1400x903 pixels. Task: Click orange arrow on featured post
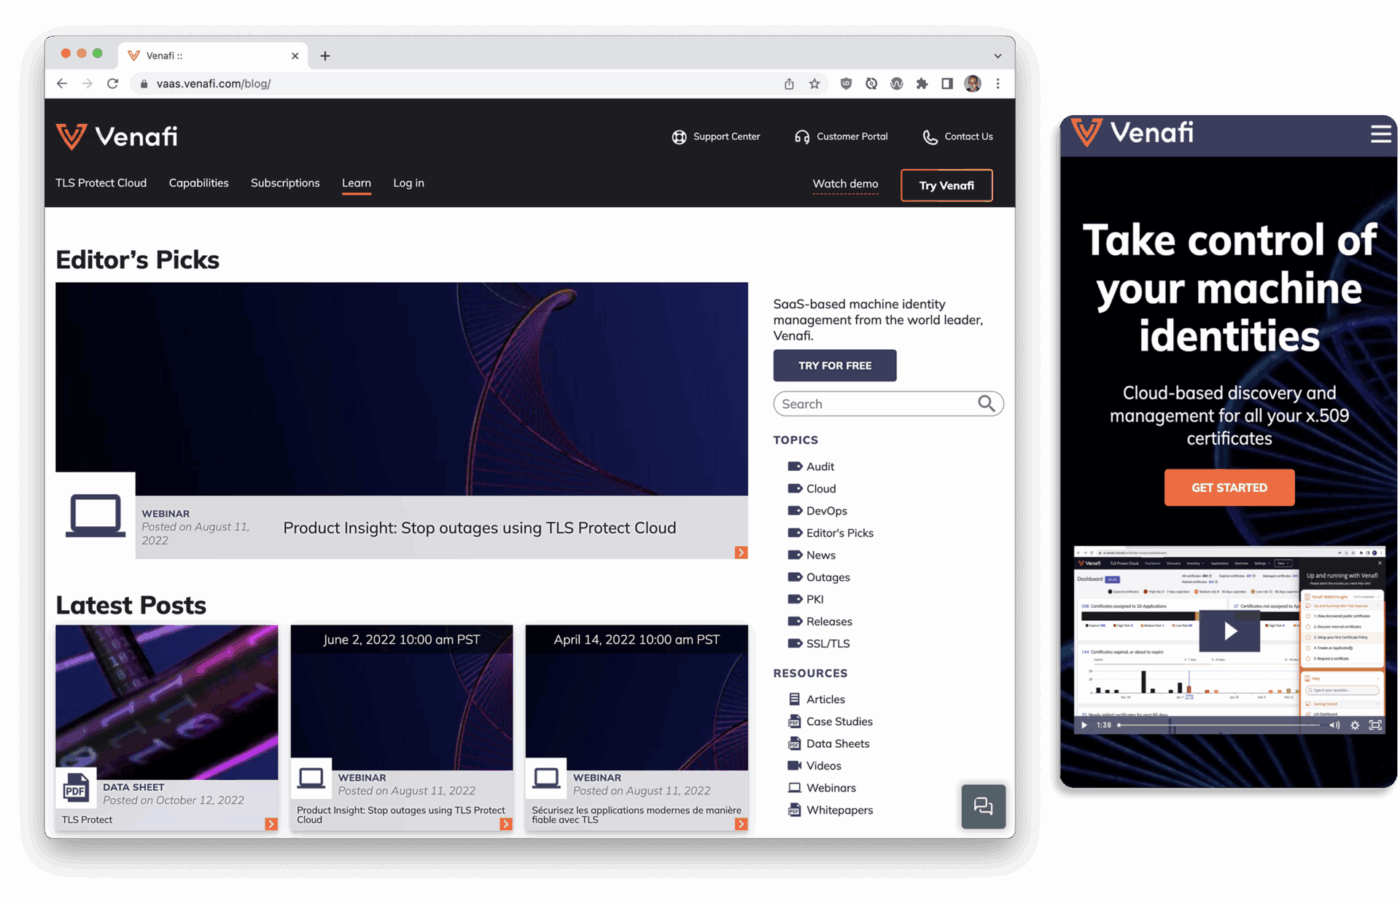pos(741,552)
